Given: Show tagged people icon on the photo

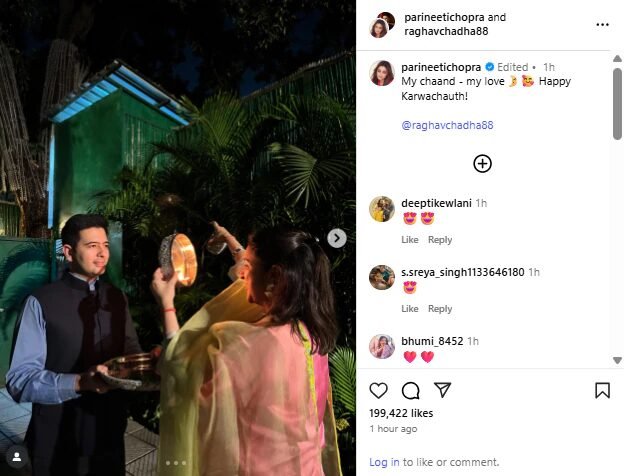Looking at the screenshot, I should point(17,457).
